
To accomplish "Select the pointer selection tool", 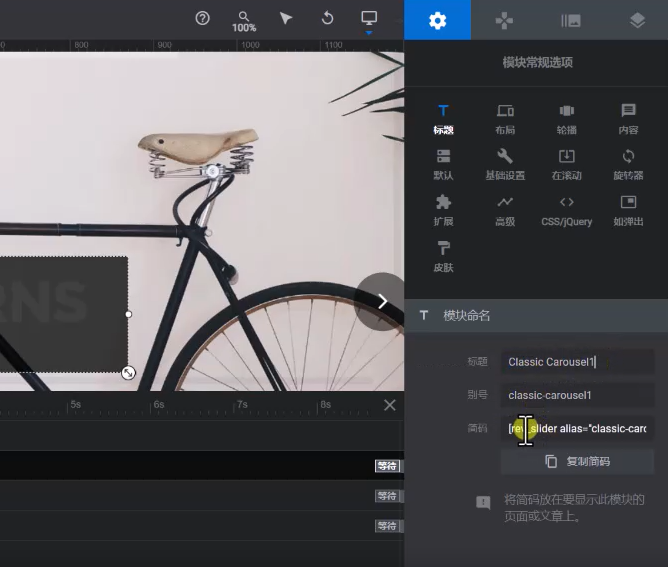I will coord(285,18).
